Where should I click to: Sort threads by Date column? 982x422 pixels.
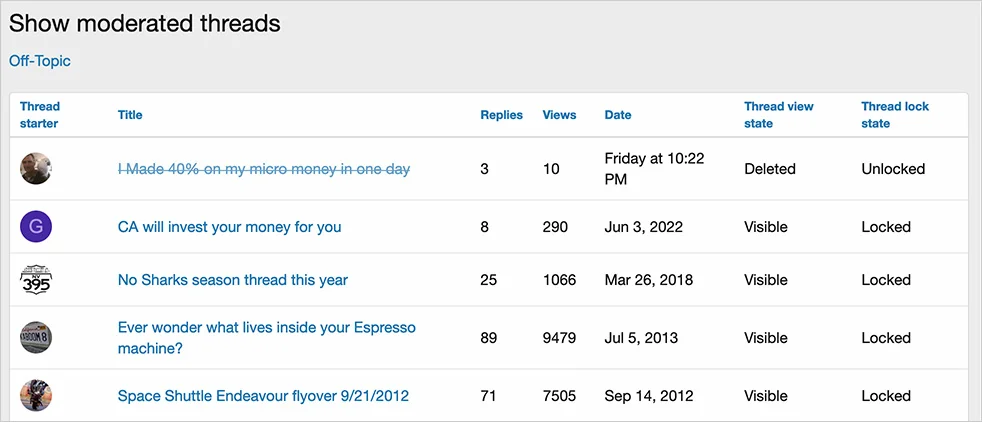618,115
